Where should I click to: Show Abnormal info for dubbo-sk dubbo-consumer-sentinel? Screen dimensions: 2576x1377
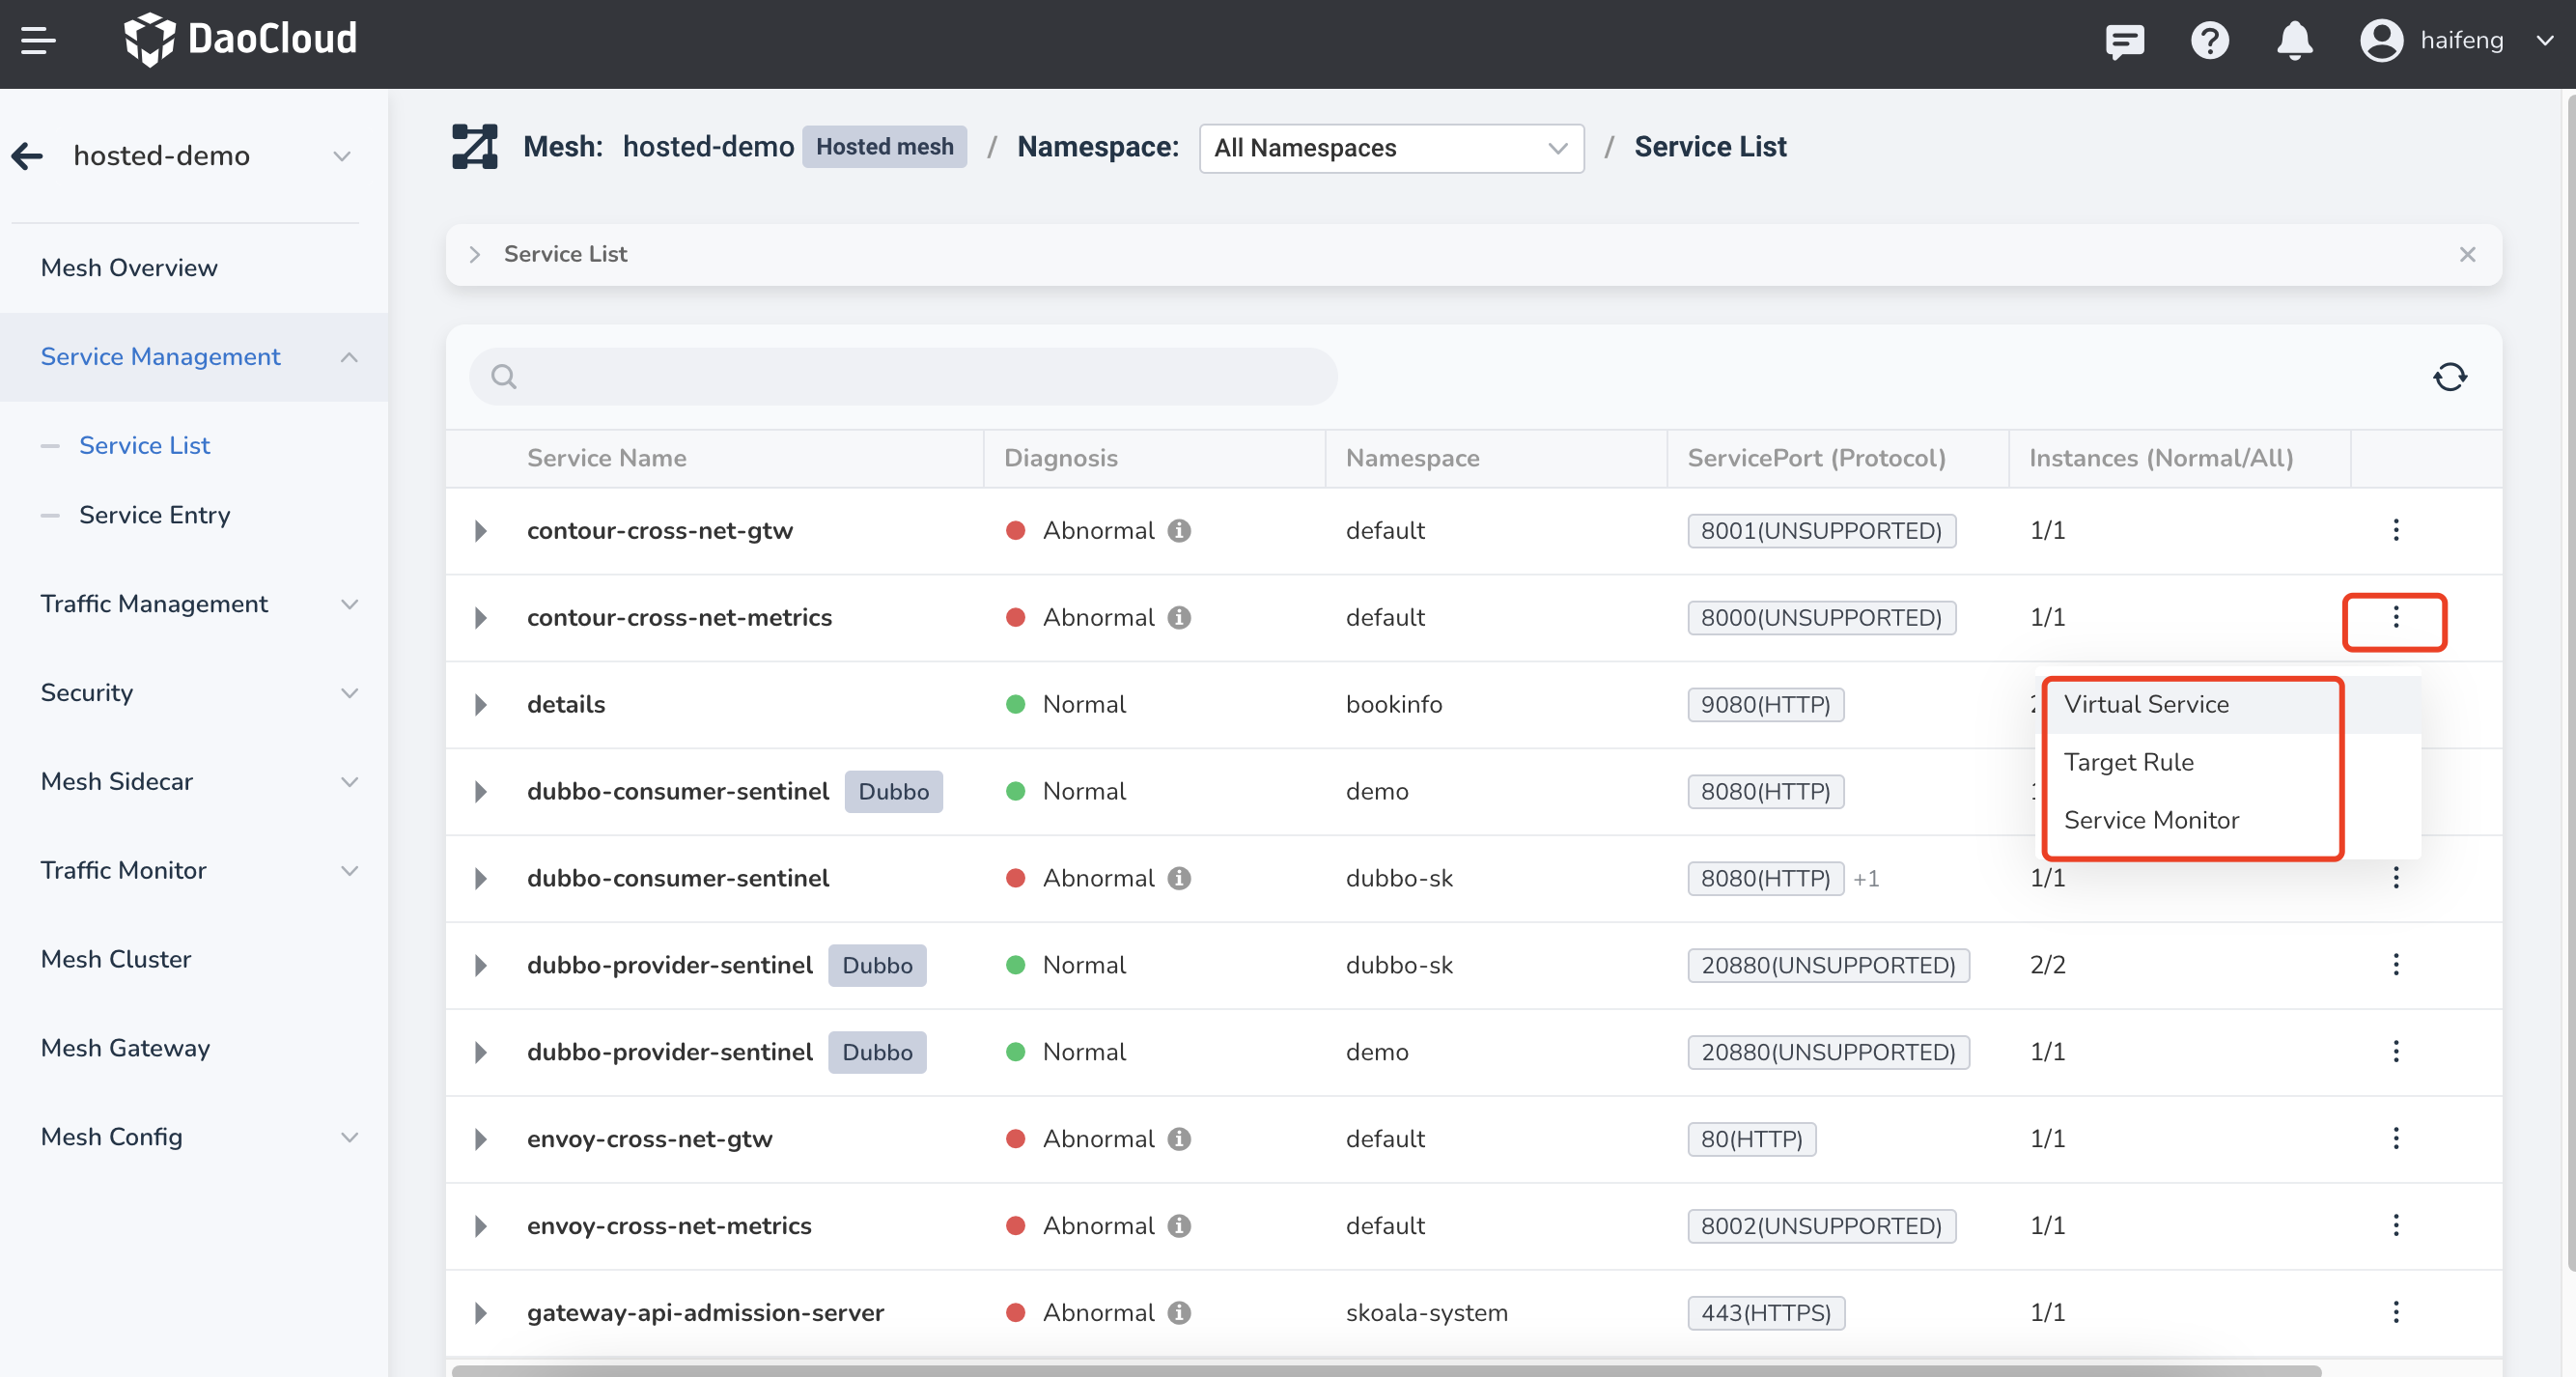pyautogui.click(x=1179, y=878)
